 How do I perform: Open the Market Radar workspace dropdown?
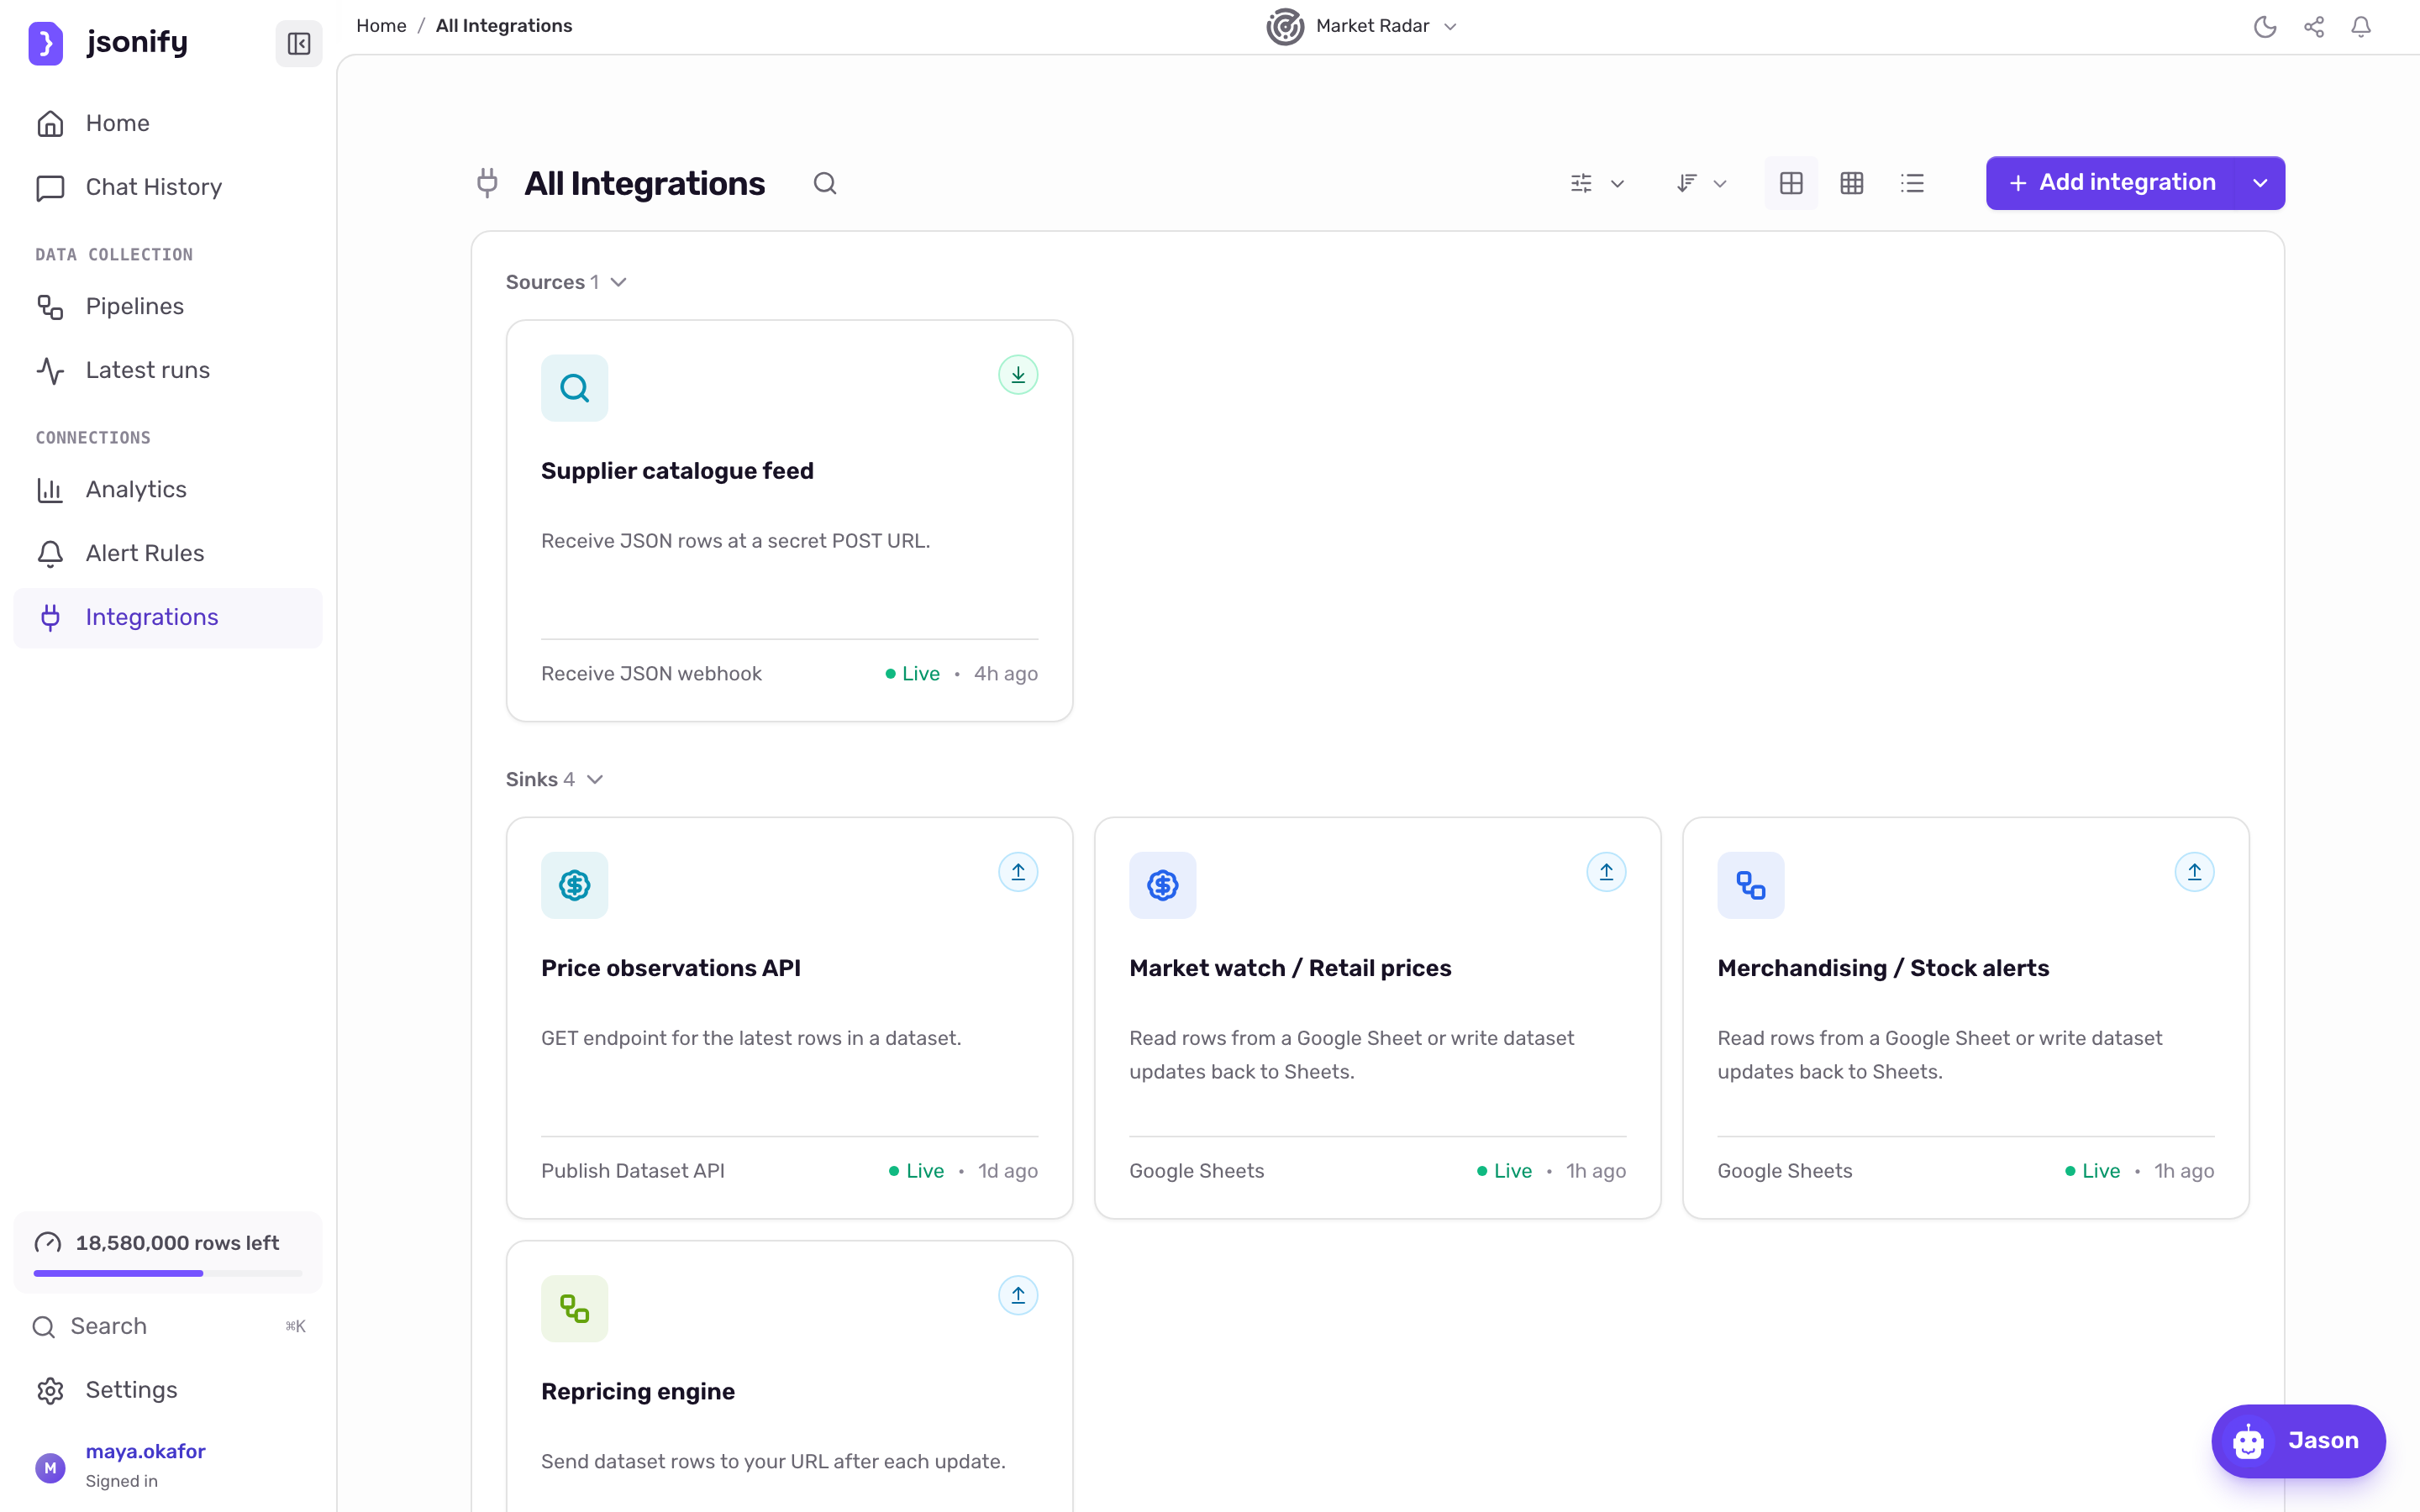point(1362,26)
